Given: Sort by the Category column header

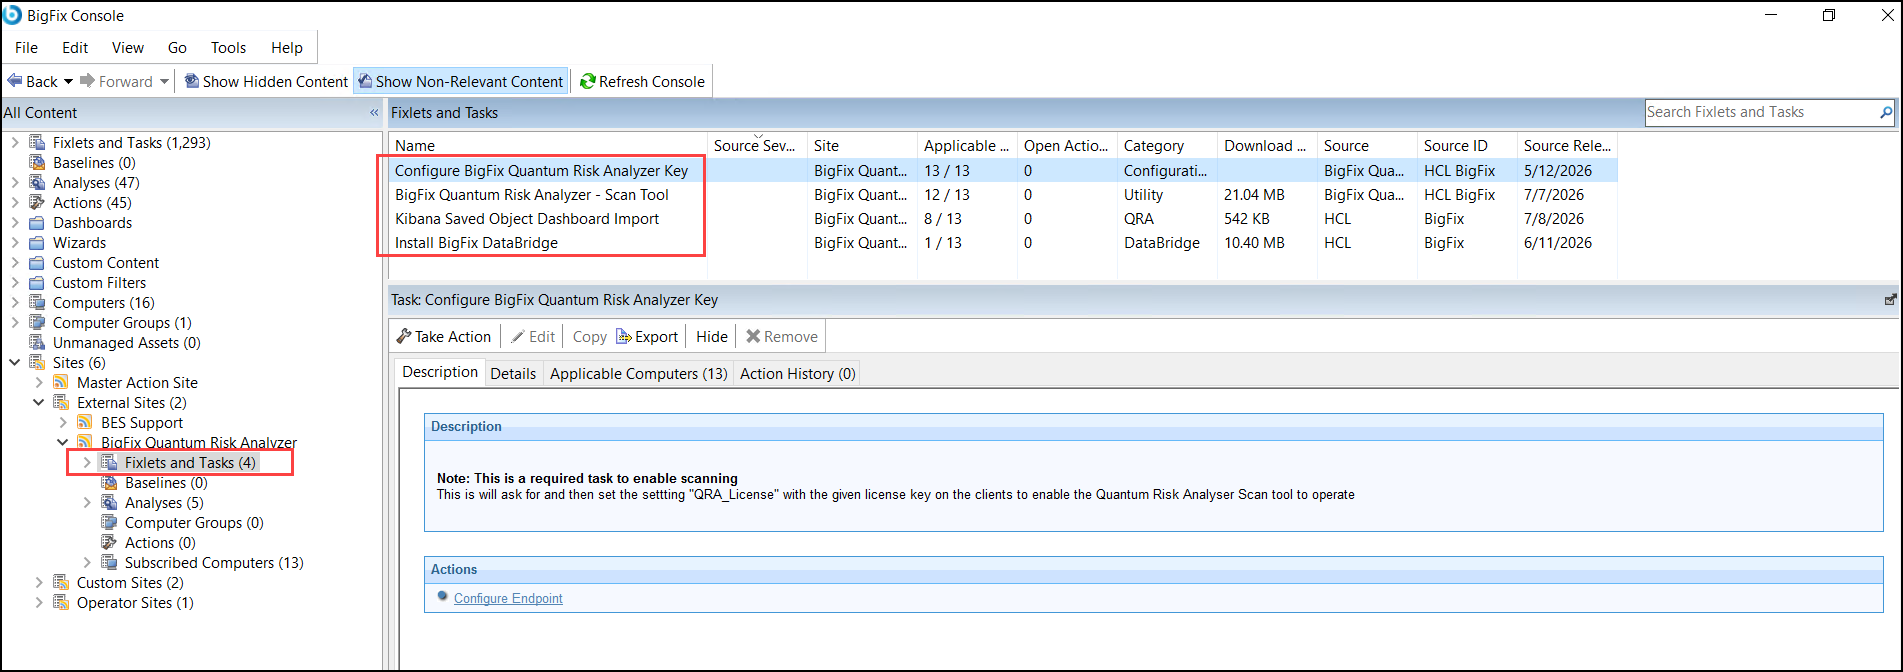Looking at the screenshot, I should pos(1167,145).
